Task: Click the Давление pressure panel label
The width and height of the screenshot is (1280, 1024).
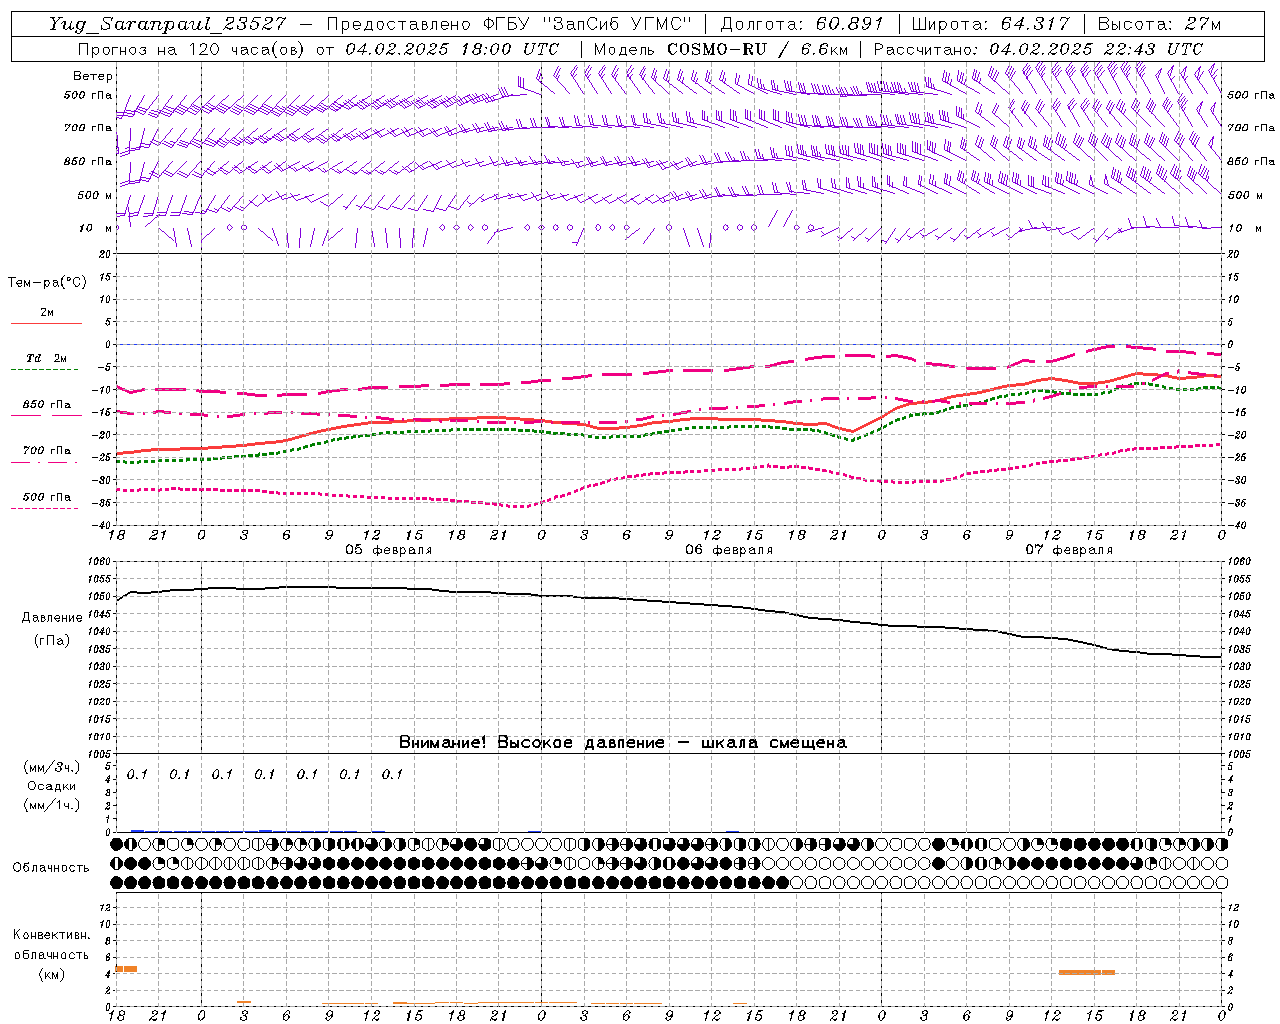Action: 52,618
